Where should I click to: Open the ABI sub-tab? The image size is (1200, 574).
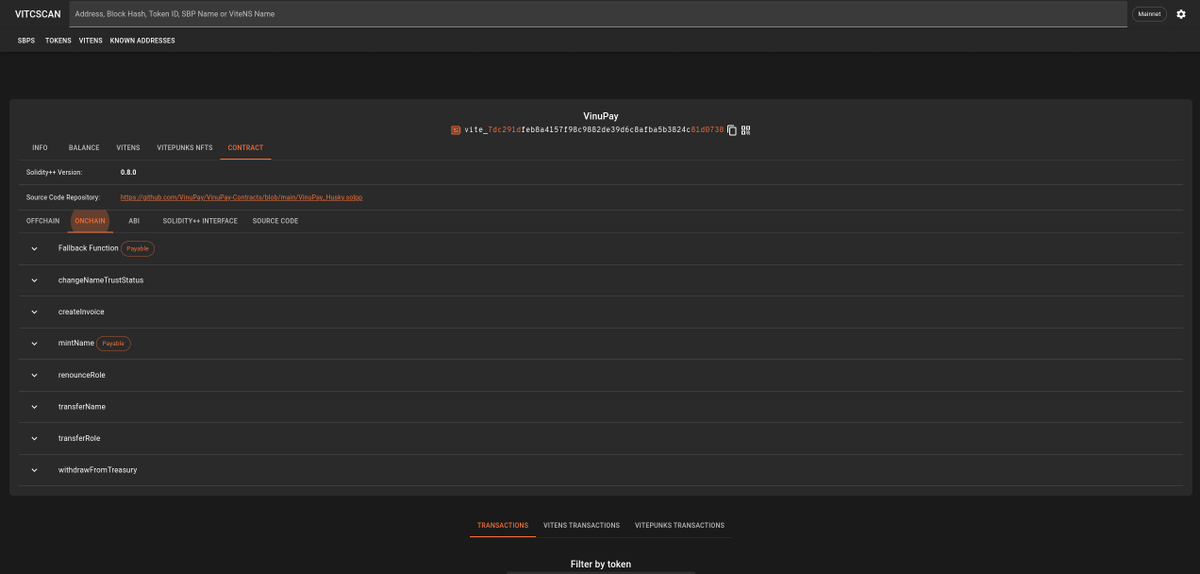coord(134,220)
